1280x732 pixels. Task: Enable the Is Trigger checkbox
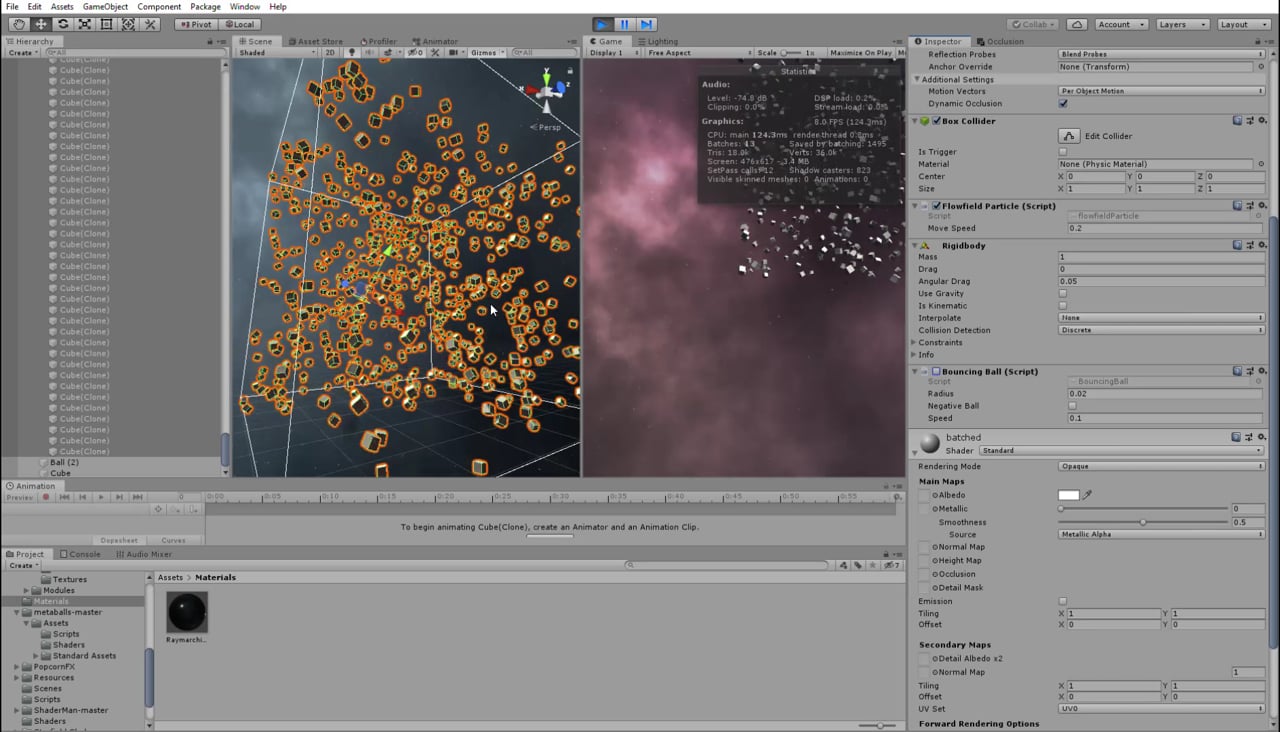[1063, 152]
